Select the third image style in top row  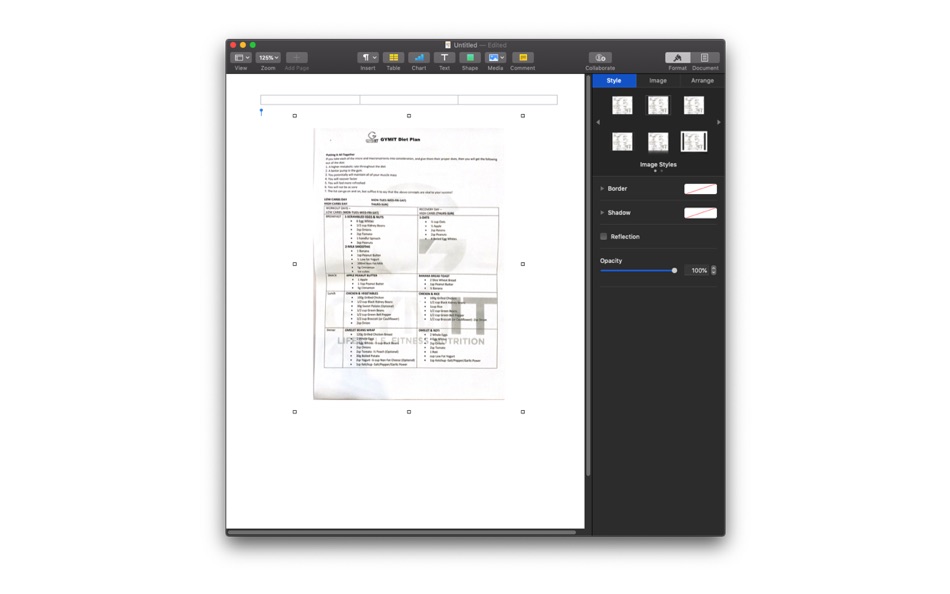coord(694,105)
